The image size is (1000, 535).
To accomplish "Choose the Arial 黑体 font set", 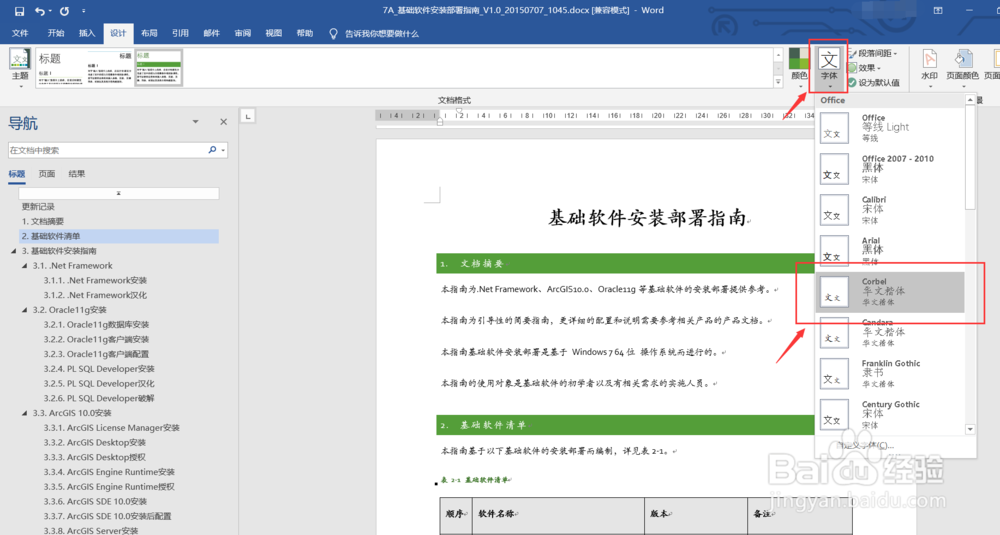I will (890, 250).
